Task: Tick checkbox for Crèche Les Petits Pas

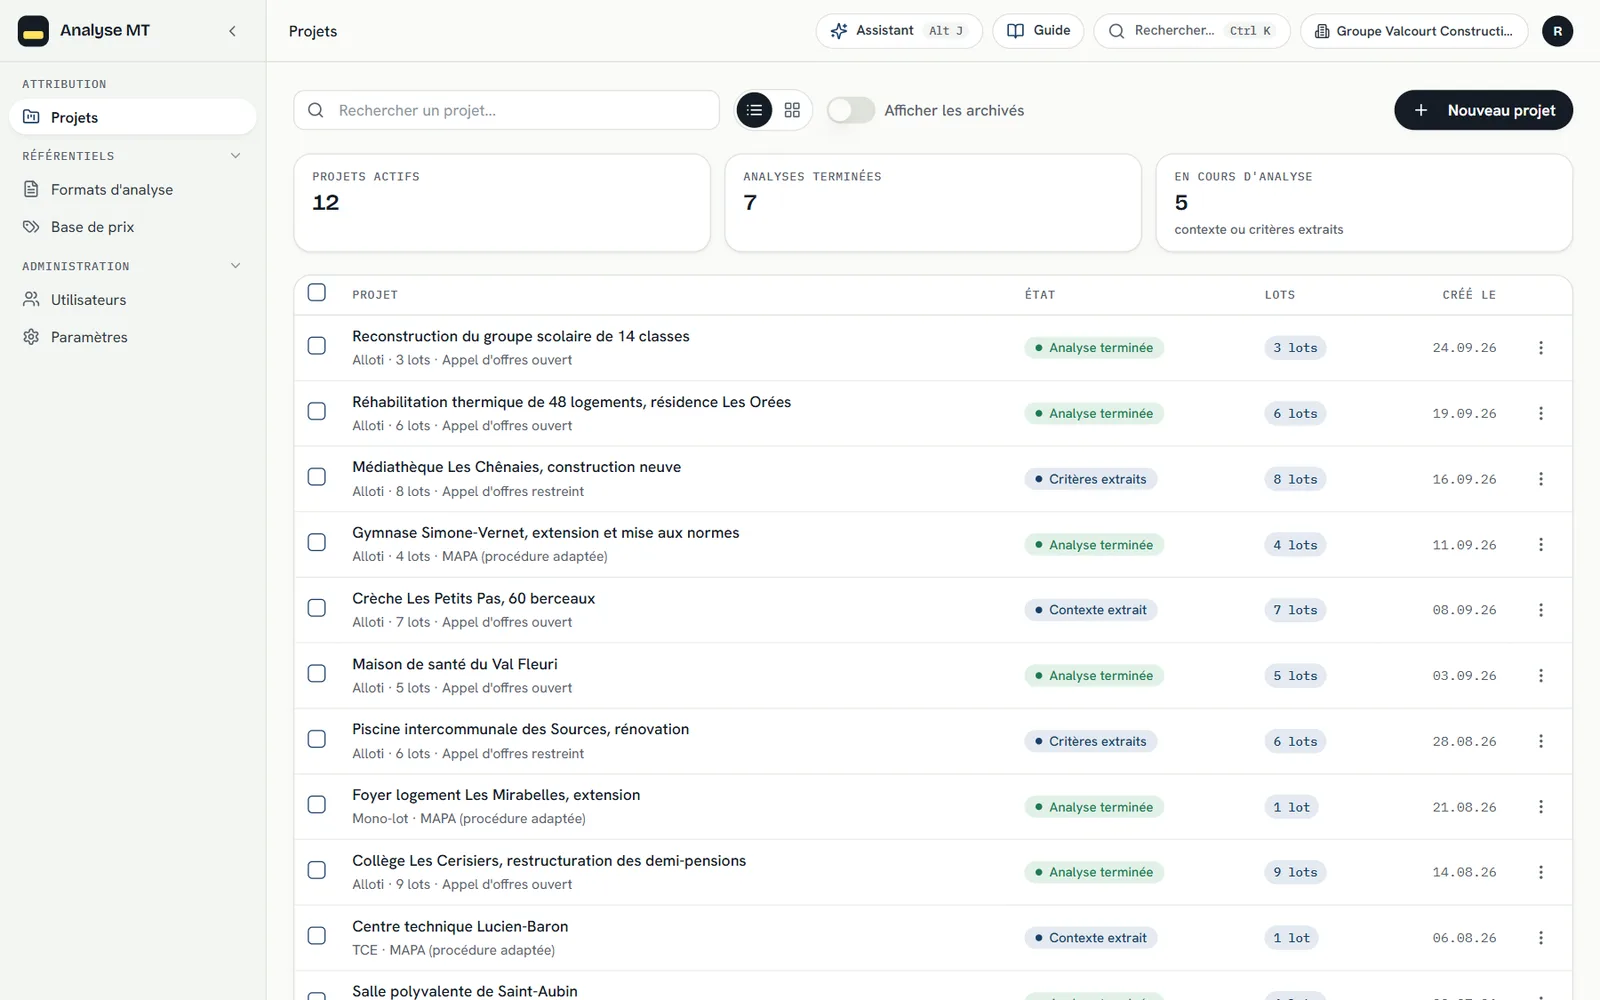Action: 317,608
